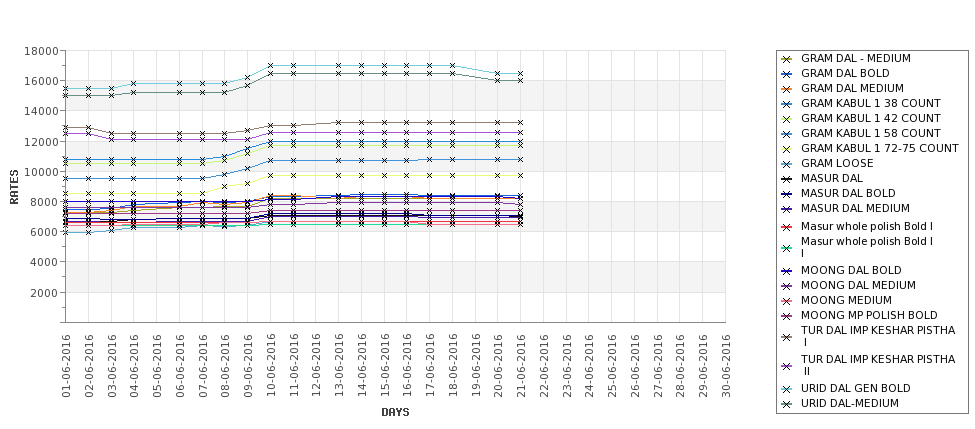Click the 01-06-2016 date label
Screen dimensions: 975x429
coord(66,366)
